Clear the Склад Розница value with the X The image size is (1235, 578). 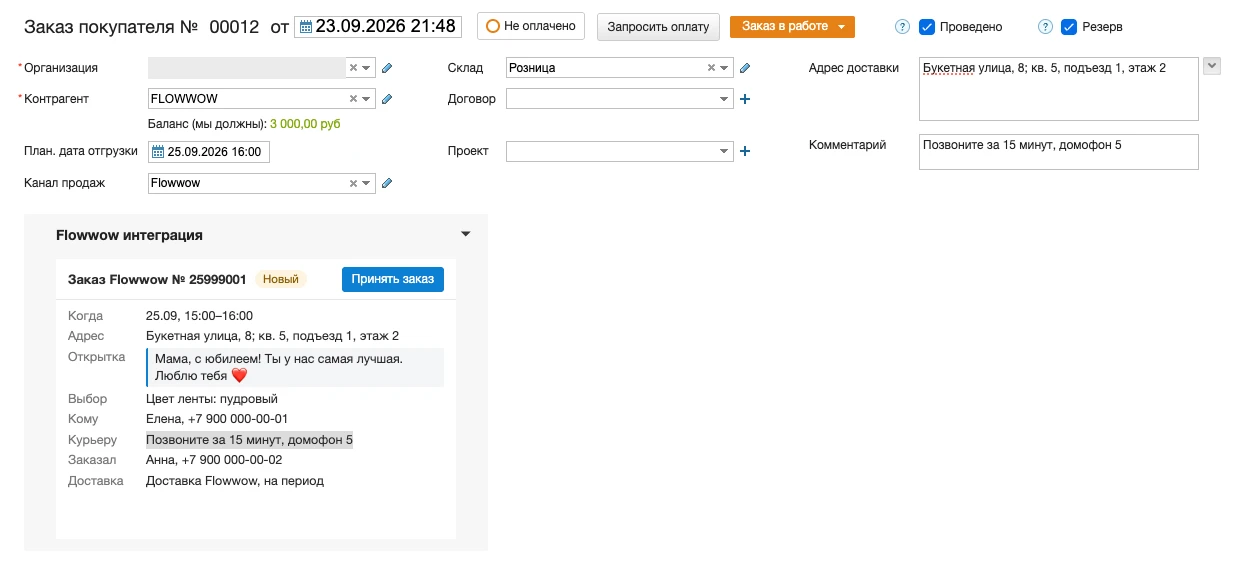point(711,68)
